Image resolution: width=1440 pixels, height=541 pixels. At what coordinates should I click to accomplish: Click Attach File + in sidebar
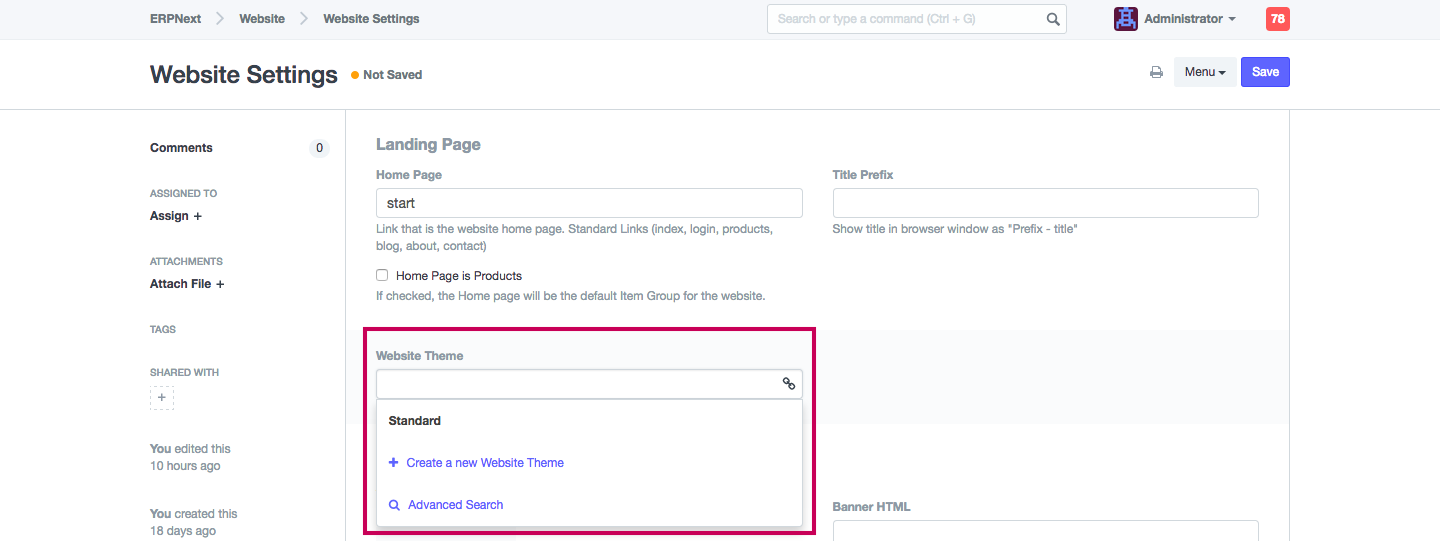[x=187, y=284]
